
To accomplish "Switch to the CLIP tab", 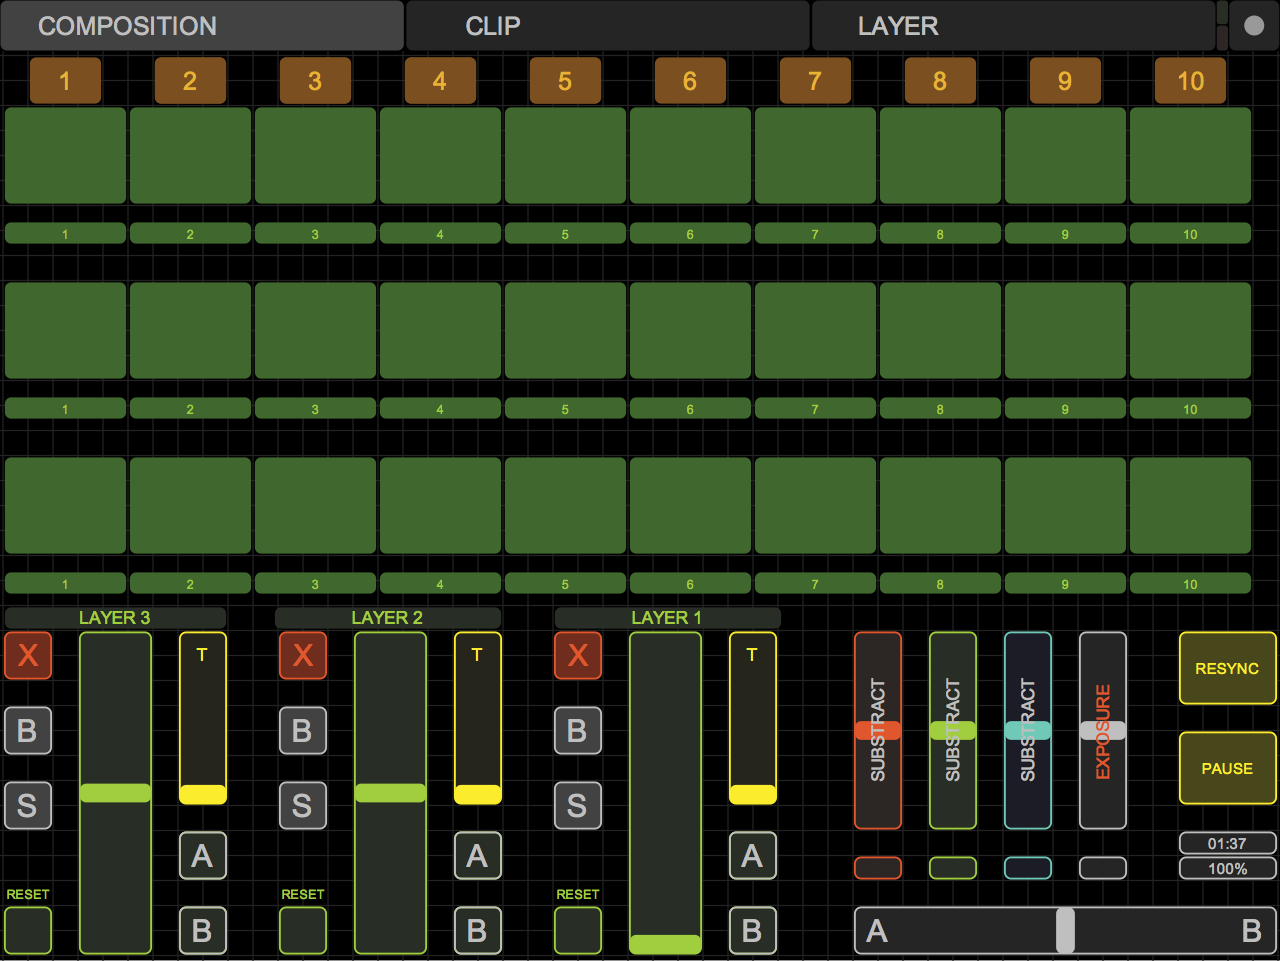I will pyautogui.click(x=607, y=26).
